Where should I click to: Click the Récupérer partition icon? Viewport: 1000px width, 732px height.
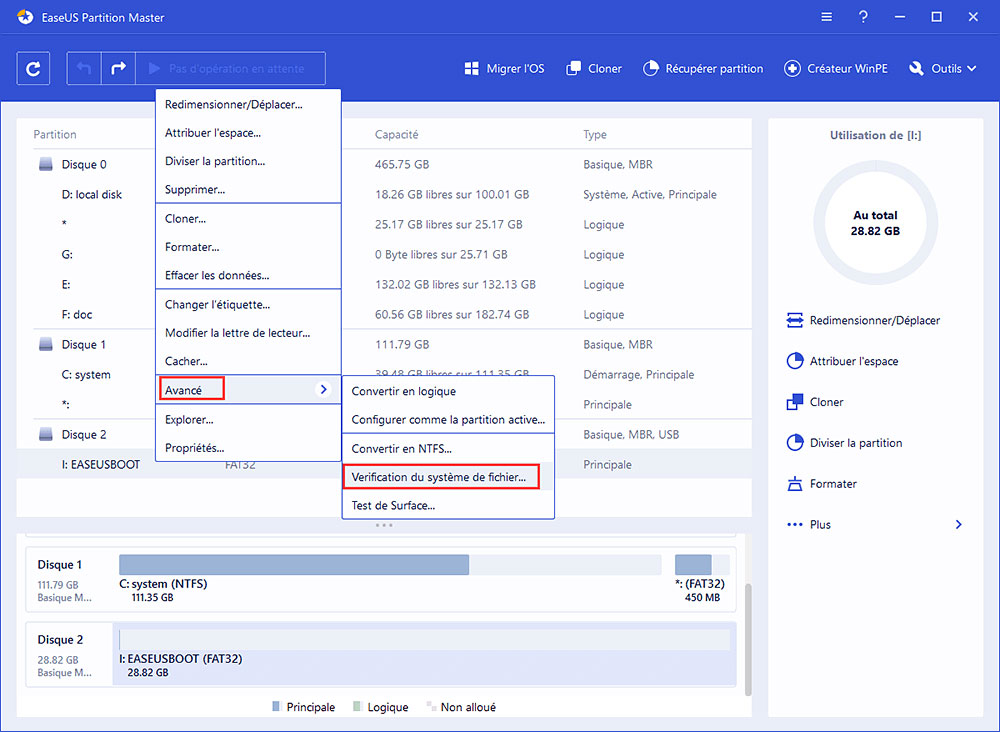tap(651, 68)
